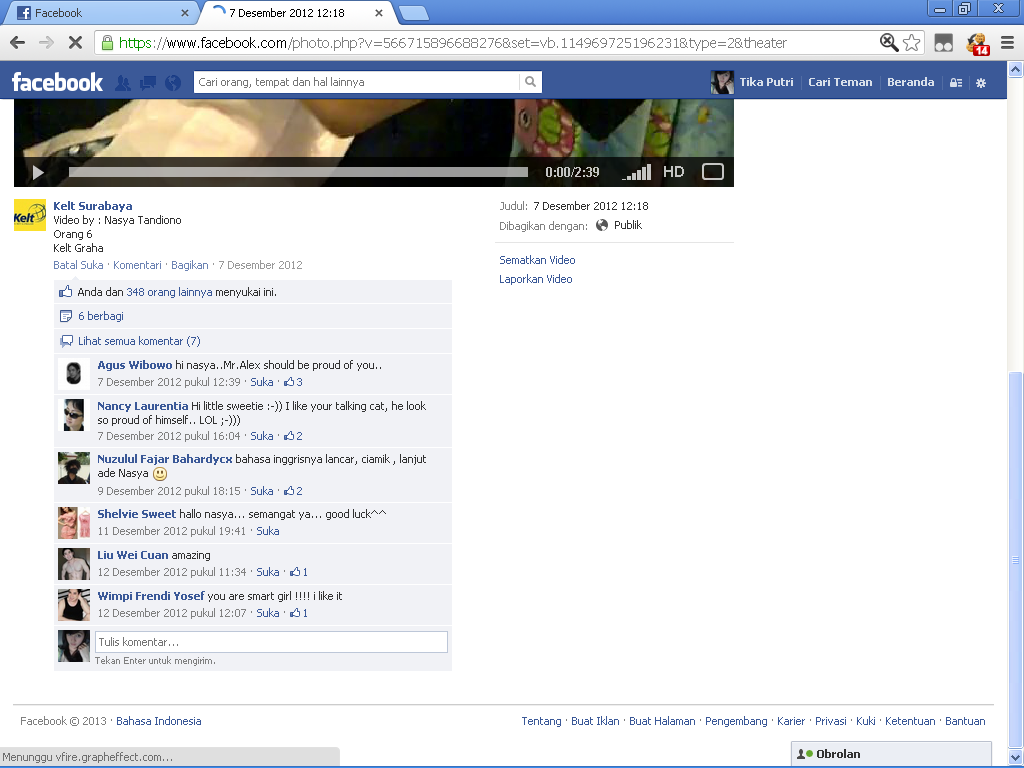The image size is (1024, 768).
Task: Click the Facebook logo
Action: (x=57, y=82)
